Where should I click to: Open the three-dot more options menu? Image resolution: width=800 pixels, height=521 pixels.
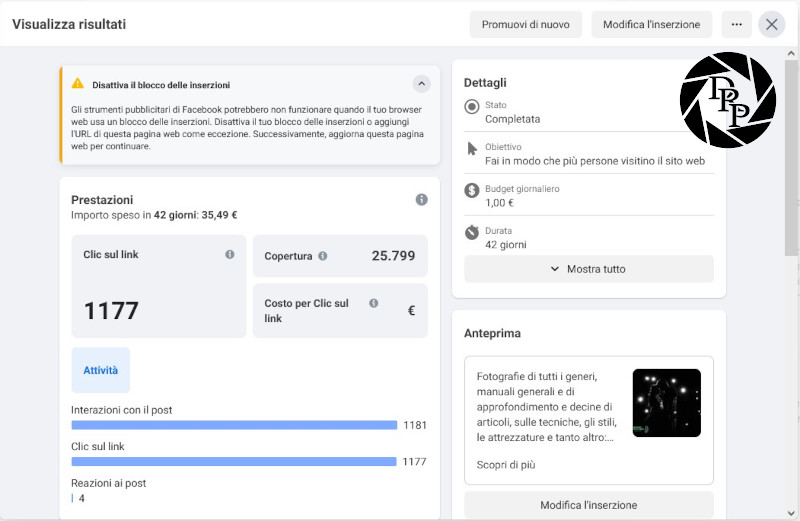point(737,24)
